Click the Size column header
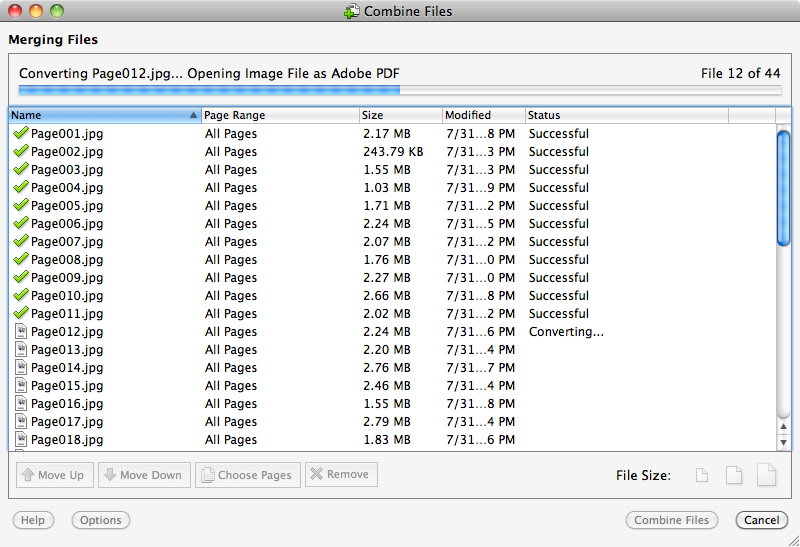 400,115
